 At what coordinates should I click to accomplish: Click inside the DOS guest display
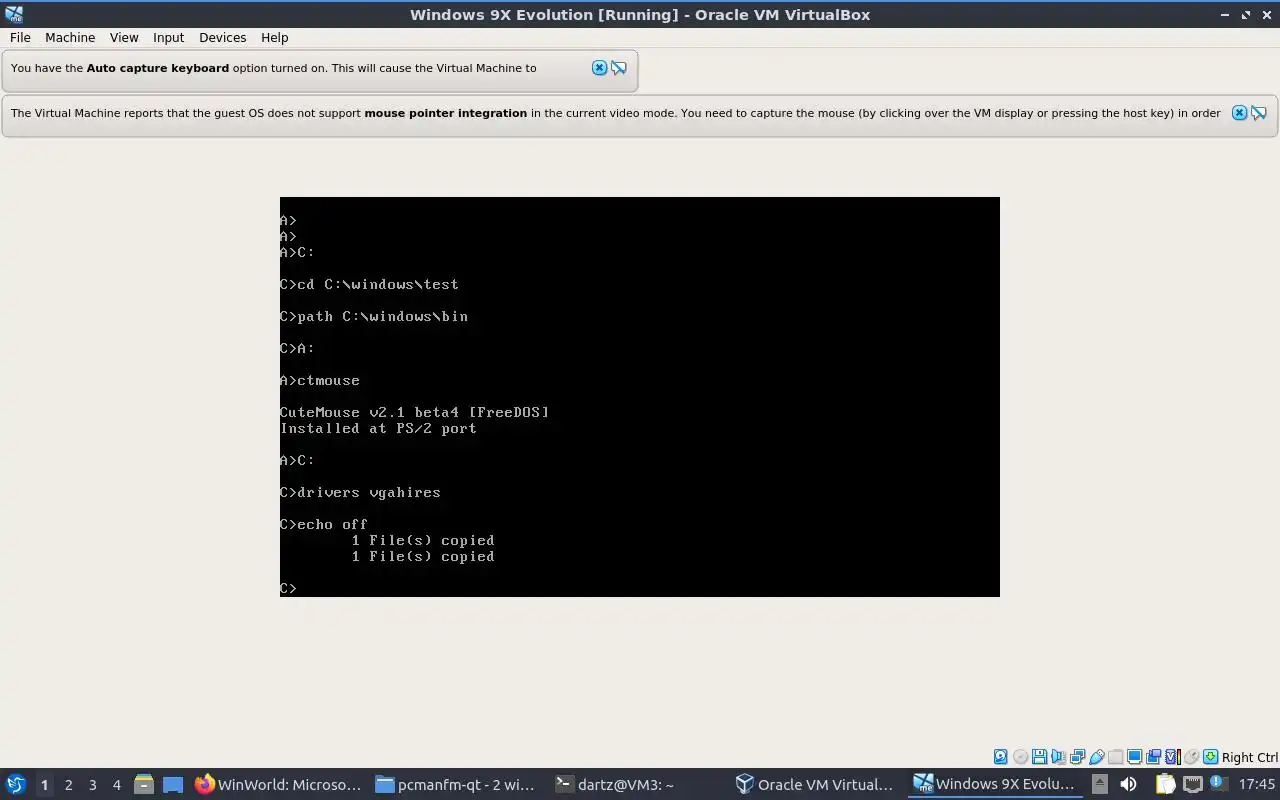coord(640,397)
